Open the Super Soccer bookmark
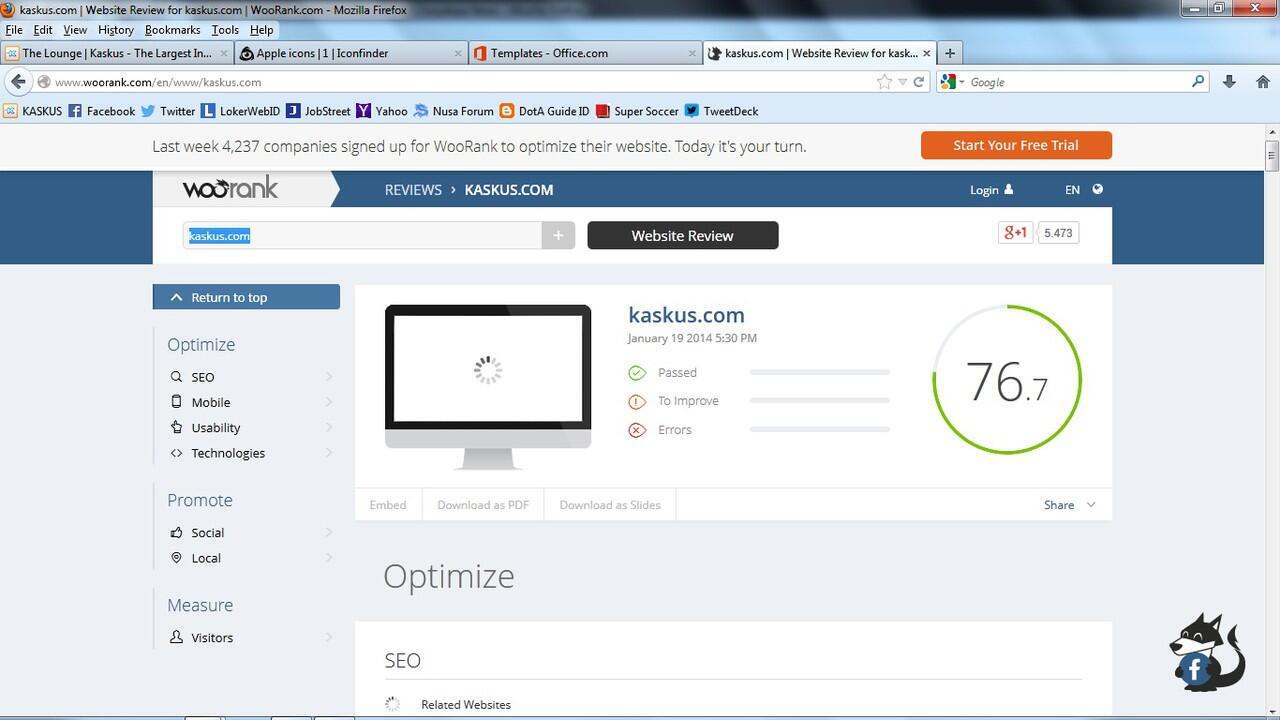1280x720 pixels. [637, 111]
